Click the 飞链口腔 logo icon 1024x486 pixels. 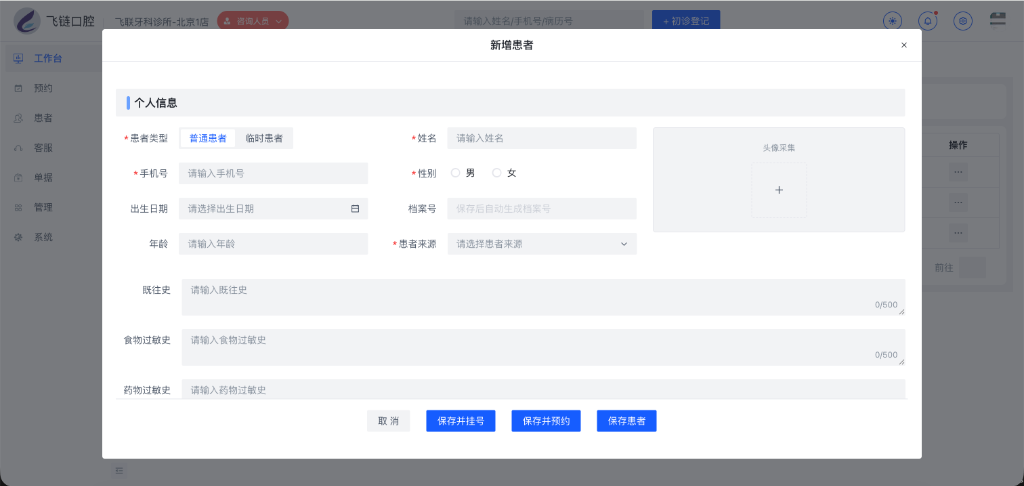tap(27, 20)
